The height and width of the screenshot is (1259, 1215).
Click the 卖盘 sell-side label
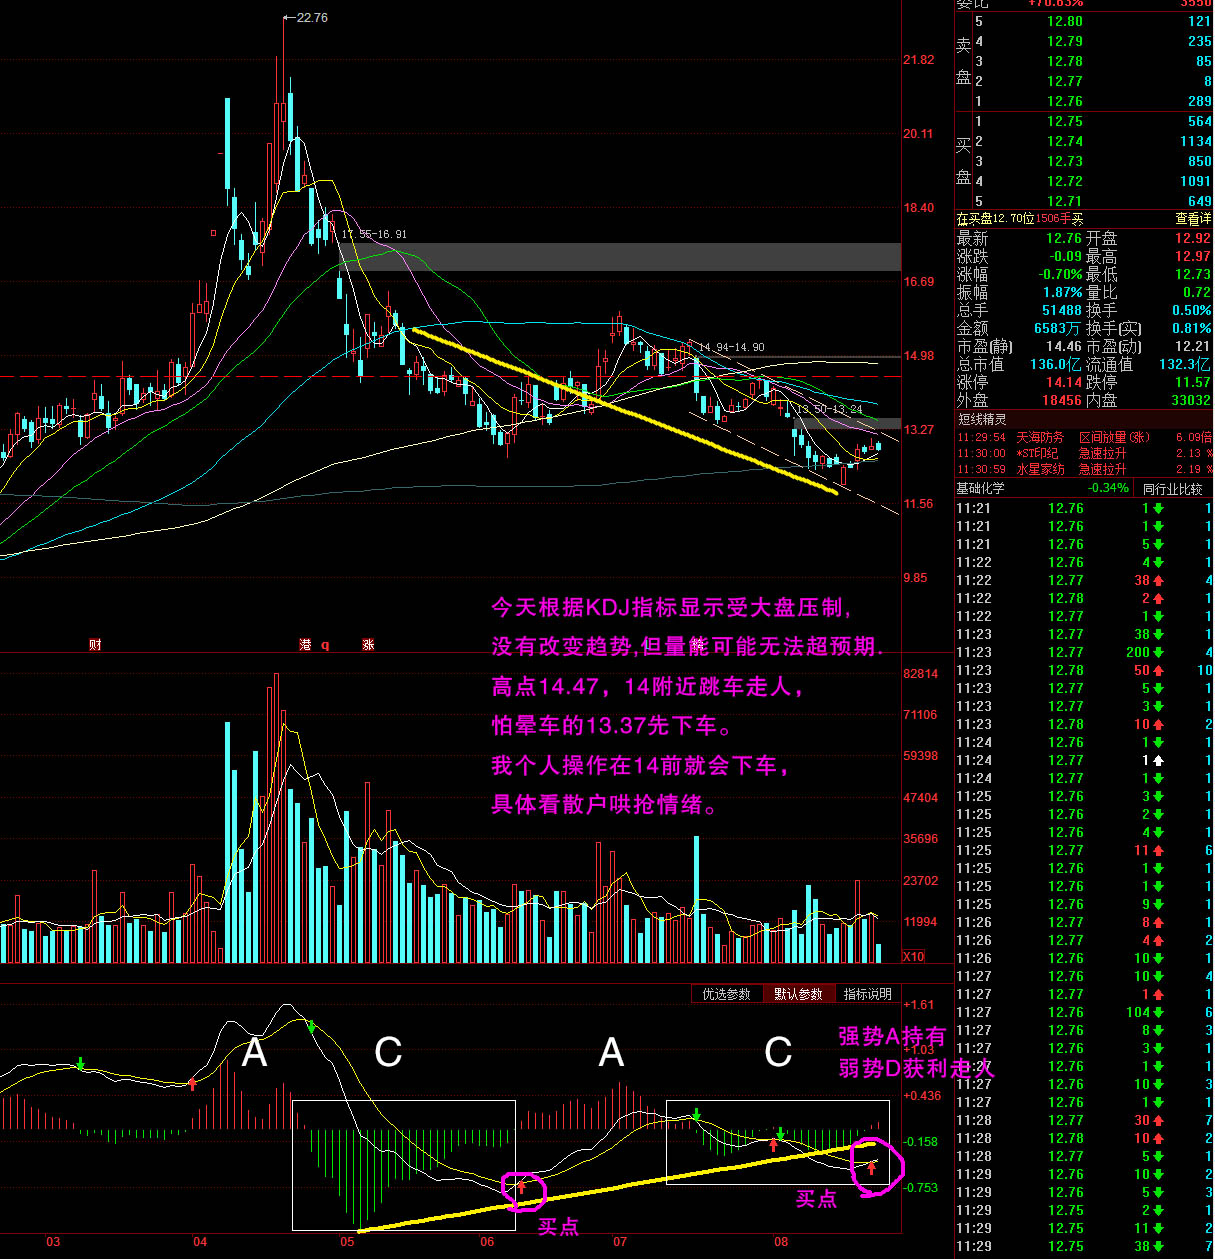pyautogui.click(x=963, y=61)
